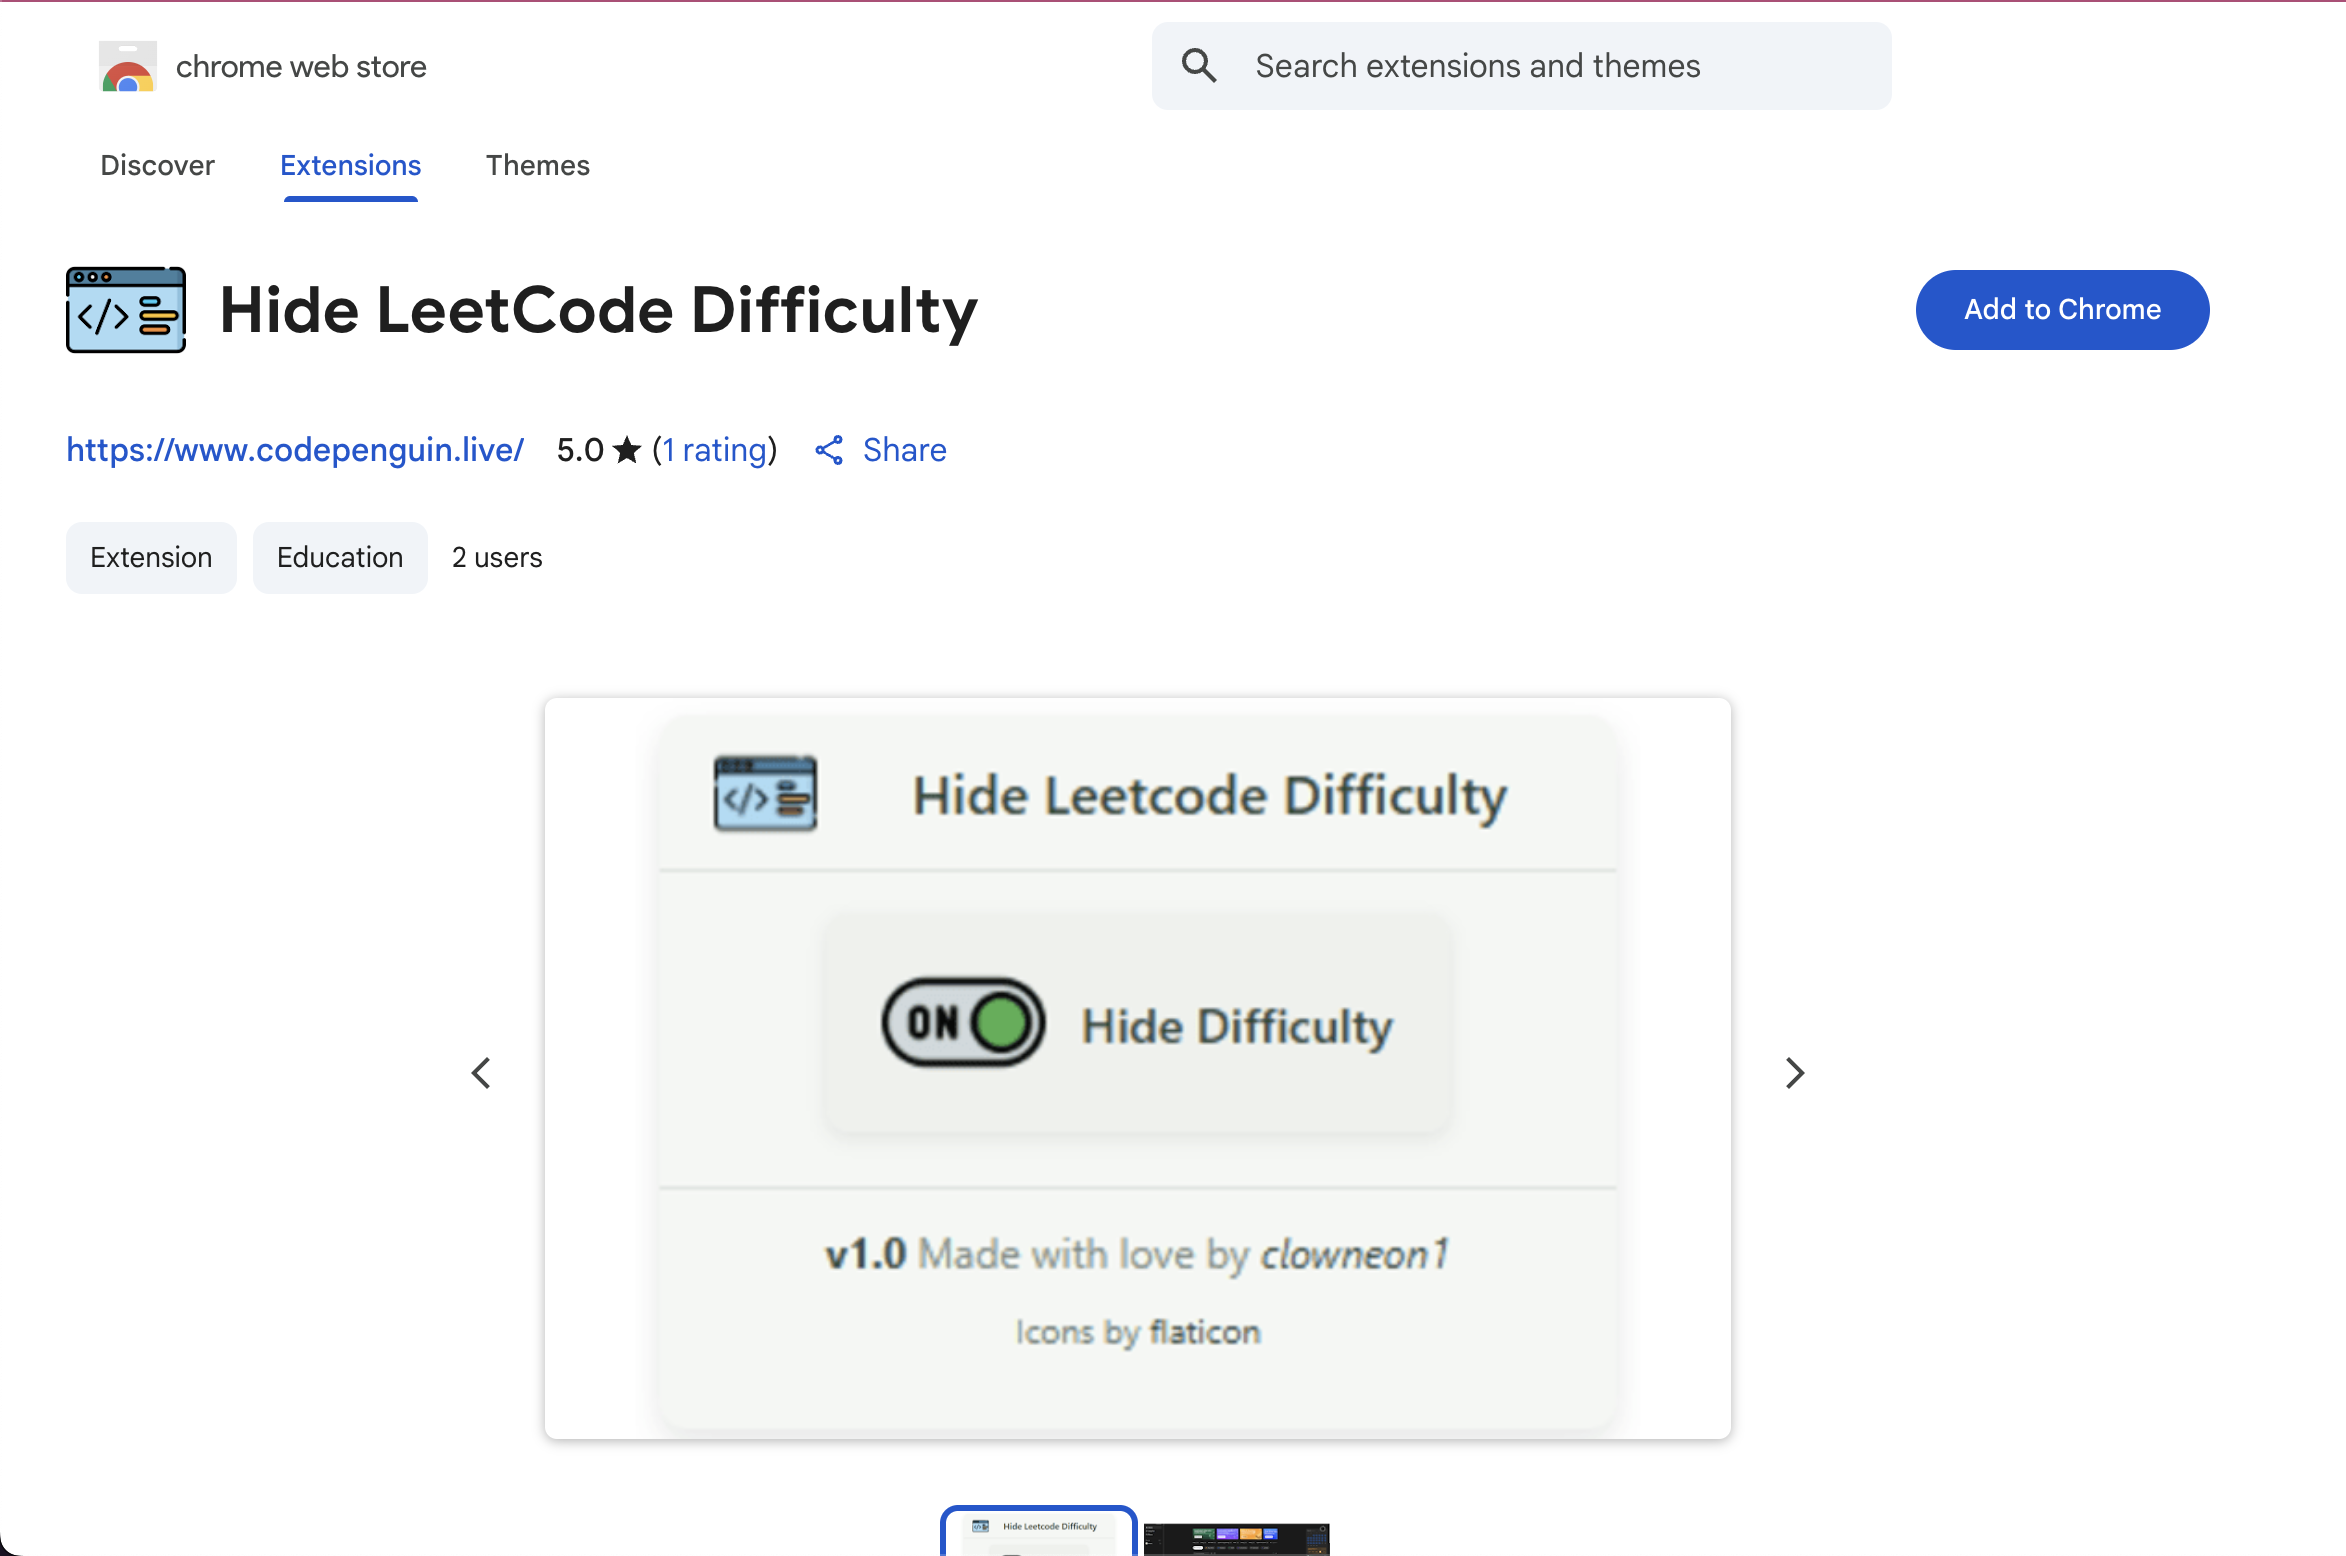The height and width of the screenshot is (1556, 2346).
Task: Click the Extensions tab underline indicator
Action: 350,201
